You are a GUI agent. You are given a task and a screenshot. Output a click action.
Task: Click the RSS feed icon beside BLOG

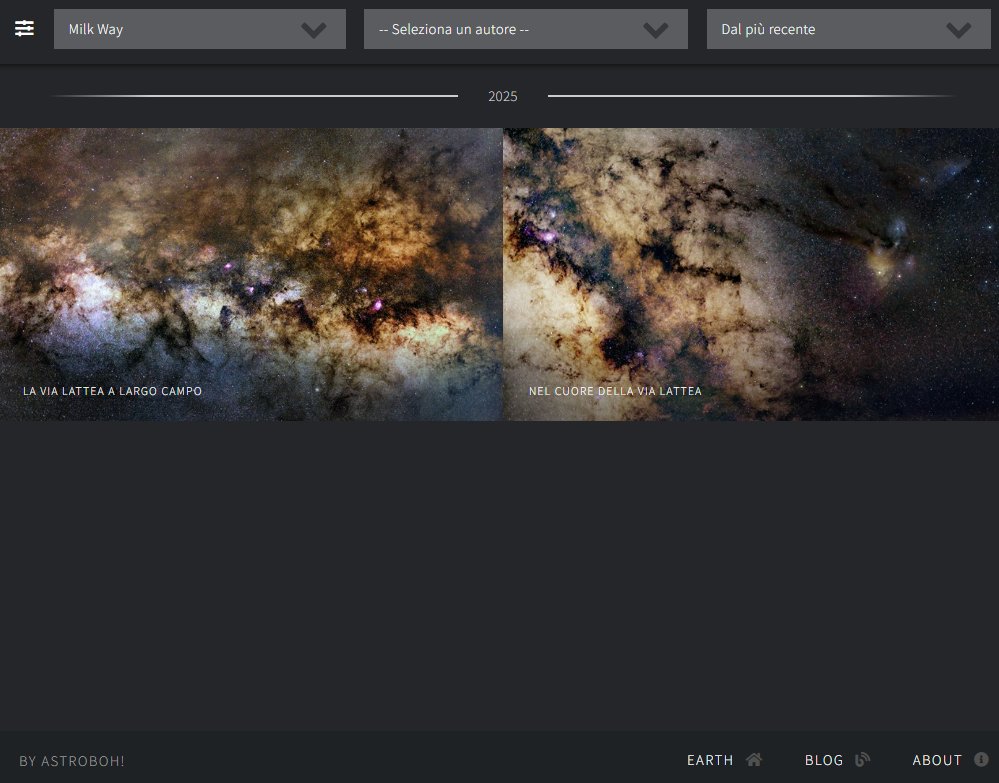(862, 760)
